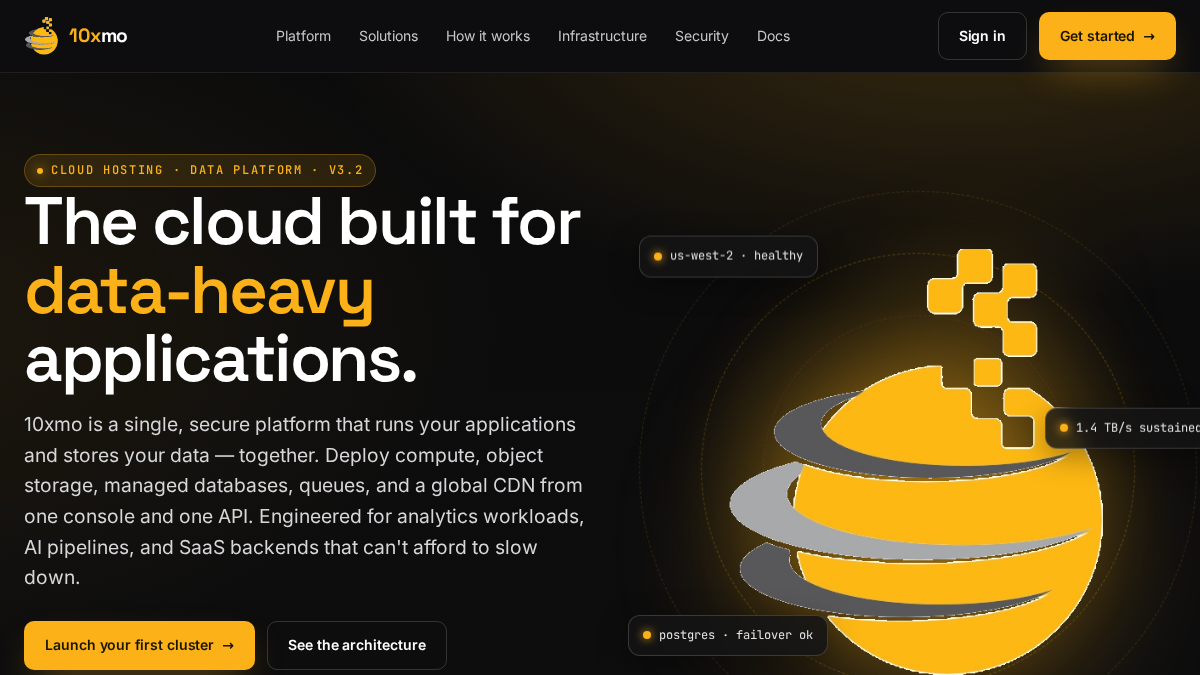The image size is (1200, 675).
Task: Click the postgres failover ok status chip
Action: tap(728, 635)
